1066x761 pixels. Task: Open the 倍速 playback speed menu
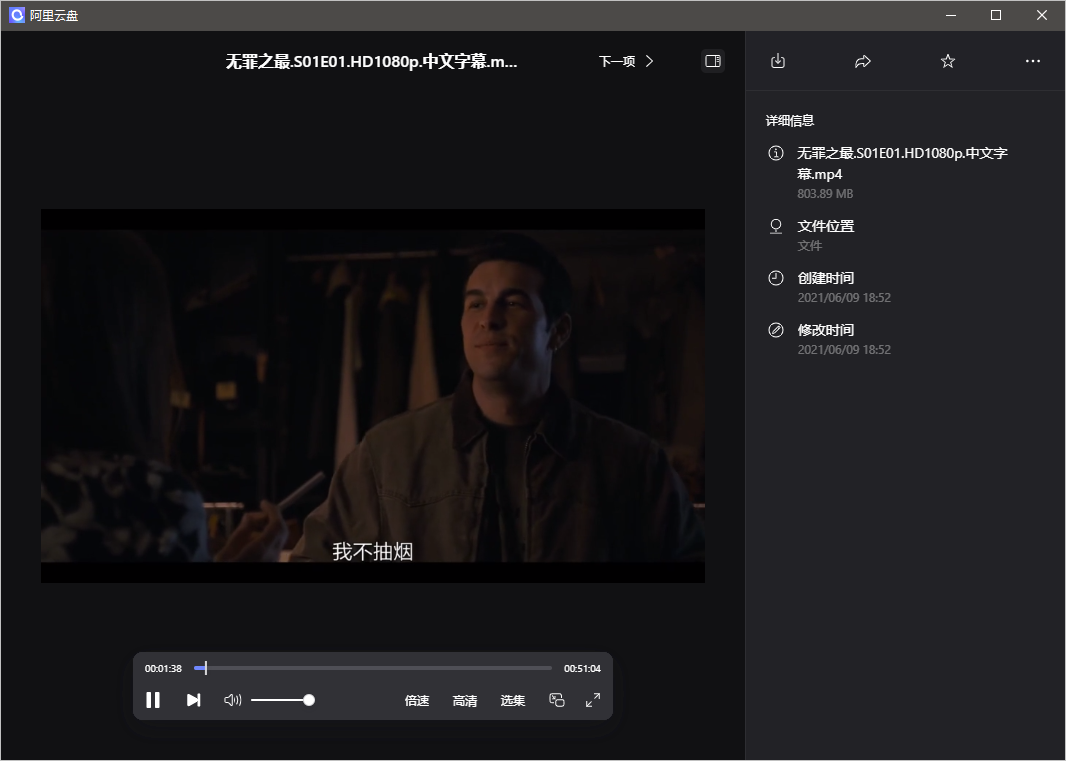pos(417,700)
